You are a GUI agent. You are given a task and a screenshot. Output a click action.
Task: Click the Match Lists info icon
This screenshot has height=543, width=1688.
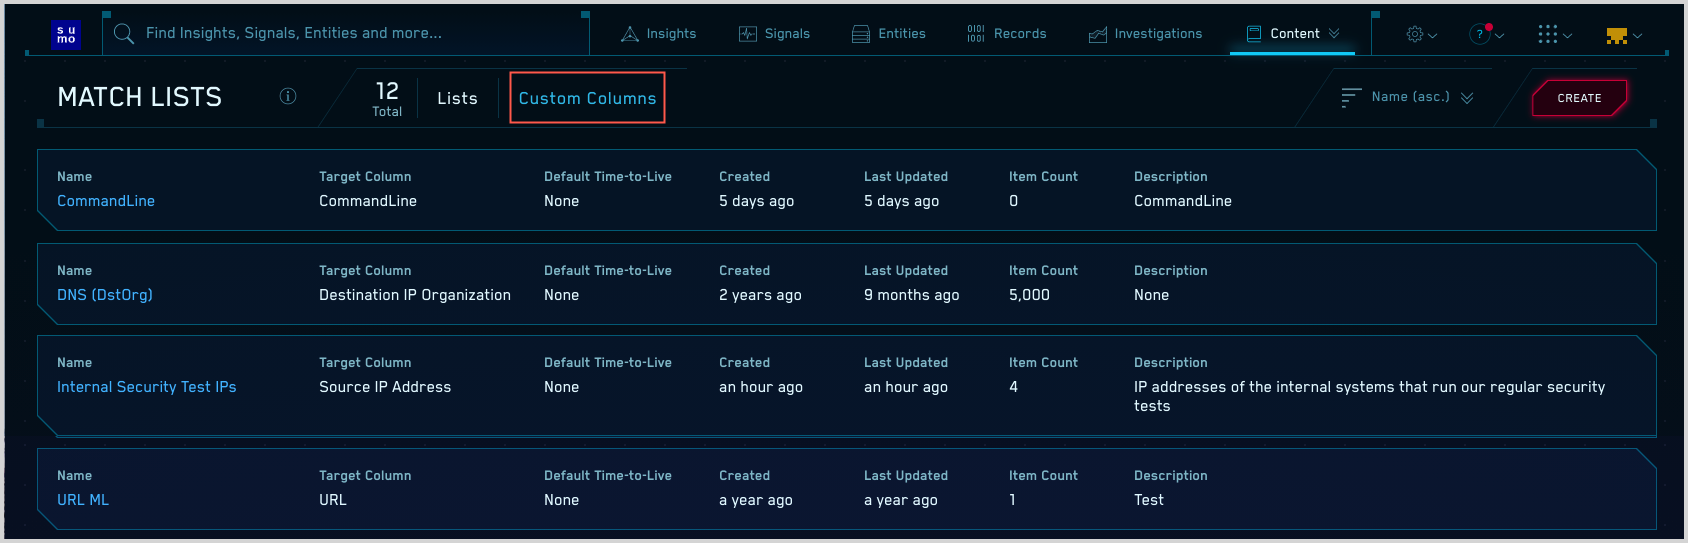coord(288,96)
